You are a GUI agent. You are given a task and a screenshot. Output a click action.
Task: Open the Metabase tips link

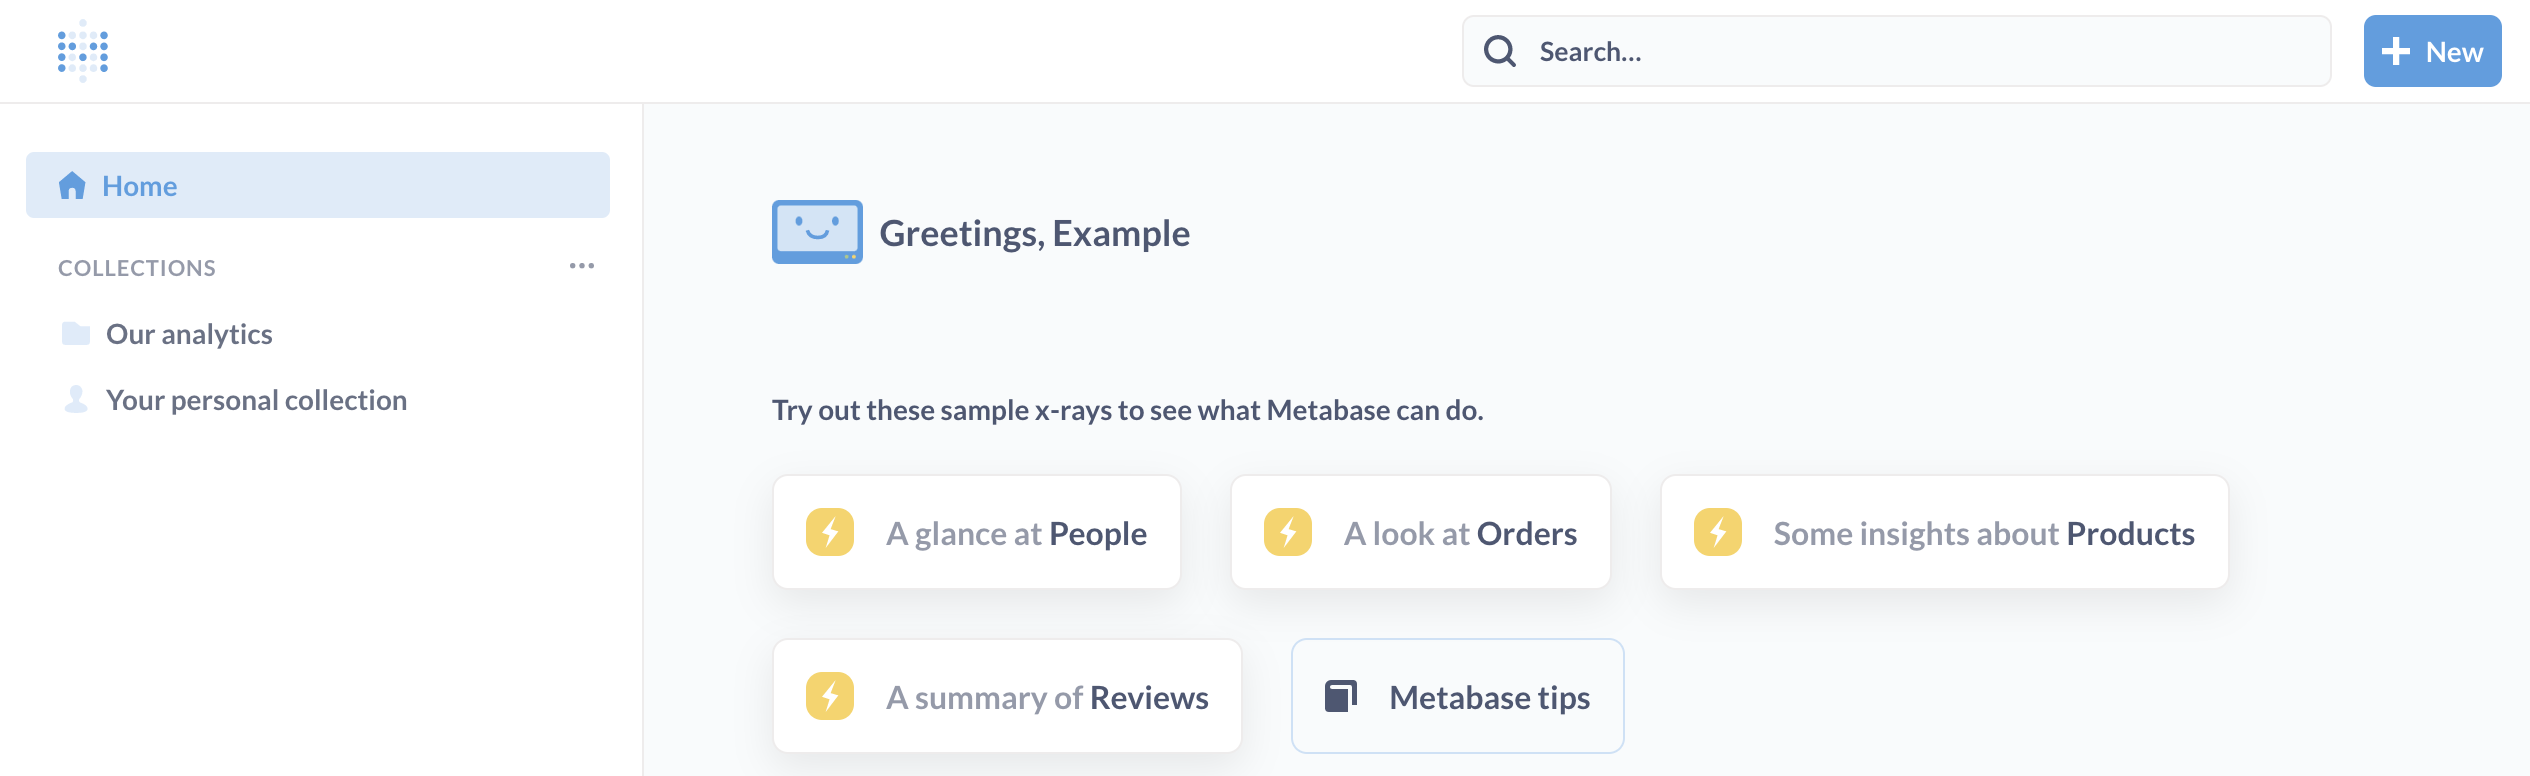[x=1489, y=697]
